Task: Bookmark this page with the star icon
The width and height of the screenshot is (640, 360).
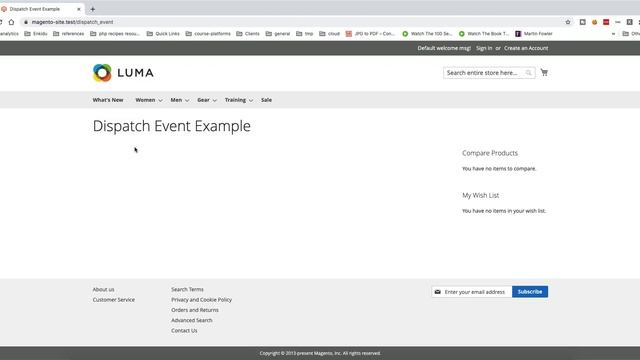Action: [x=568, y=22]
